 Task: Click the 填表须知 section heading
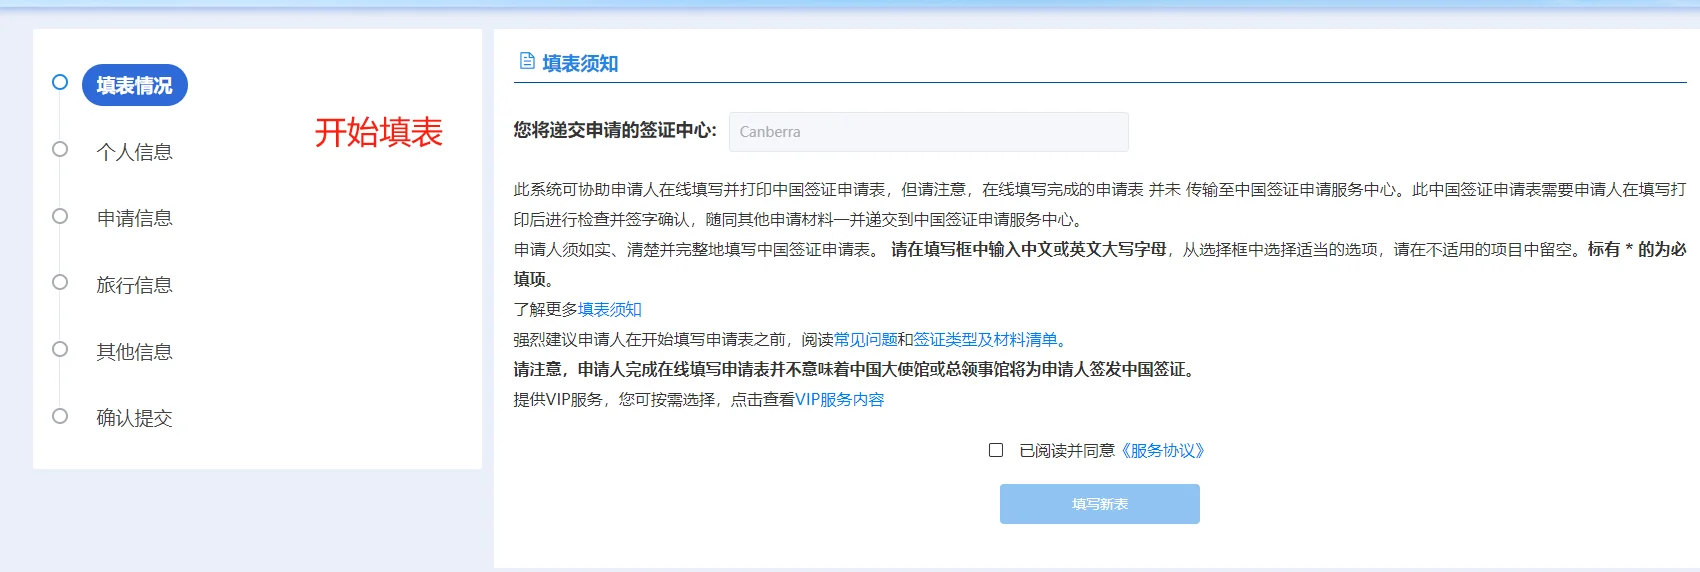click(580, 63)
